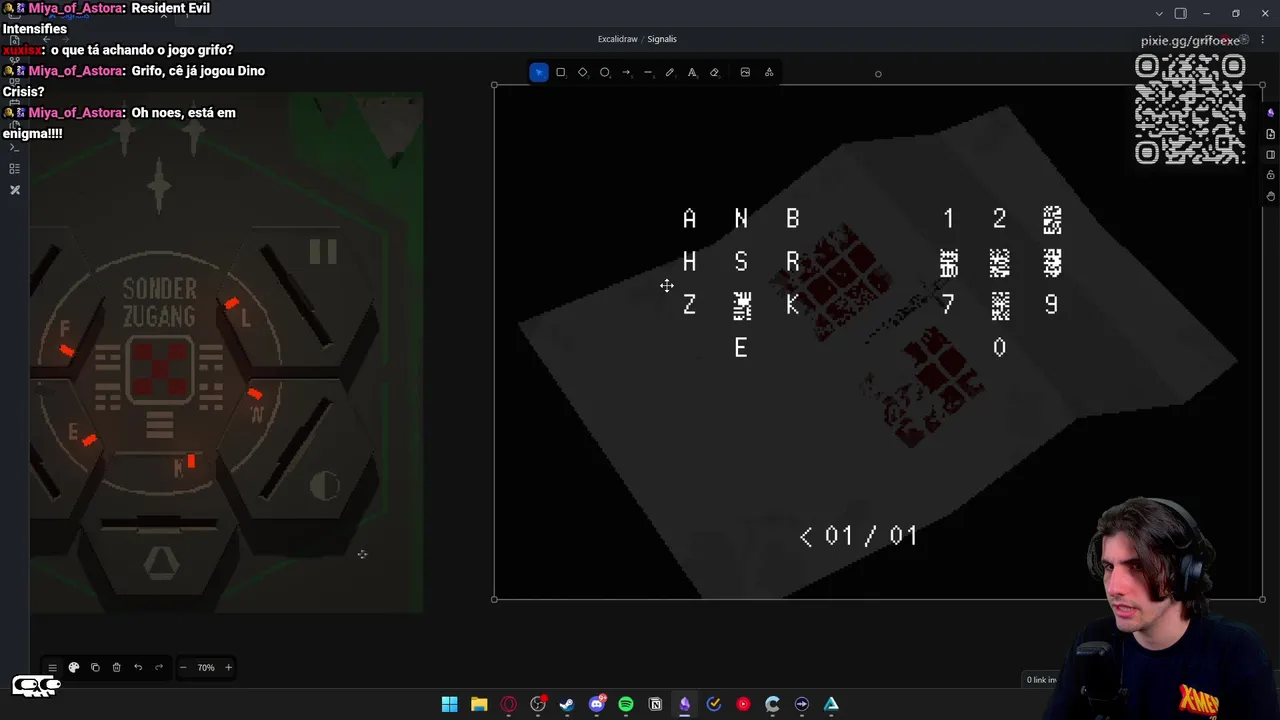Click the '0 link' indicator near the bottom right
1280x720 pixels.
click(x=1041, y=680)
